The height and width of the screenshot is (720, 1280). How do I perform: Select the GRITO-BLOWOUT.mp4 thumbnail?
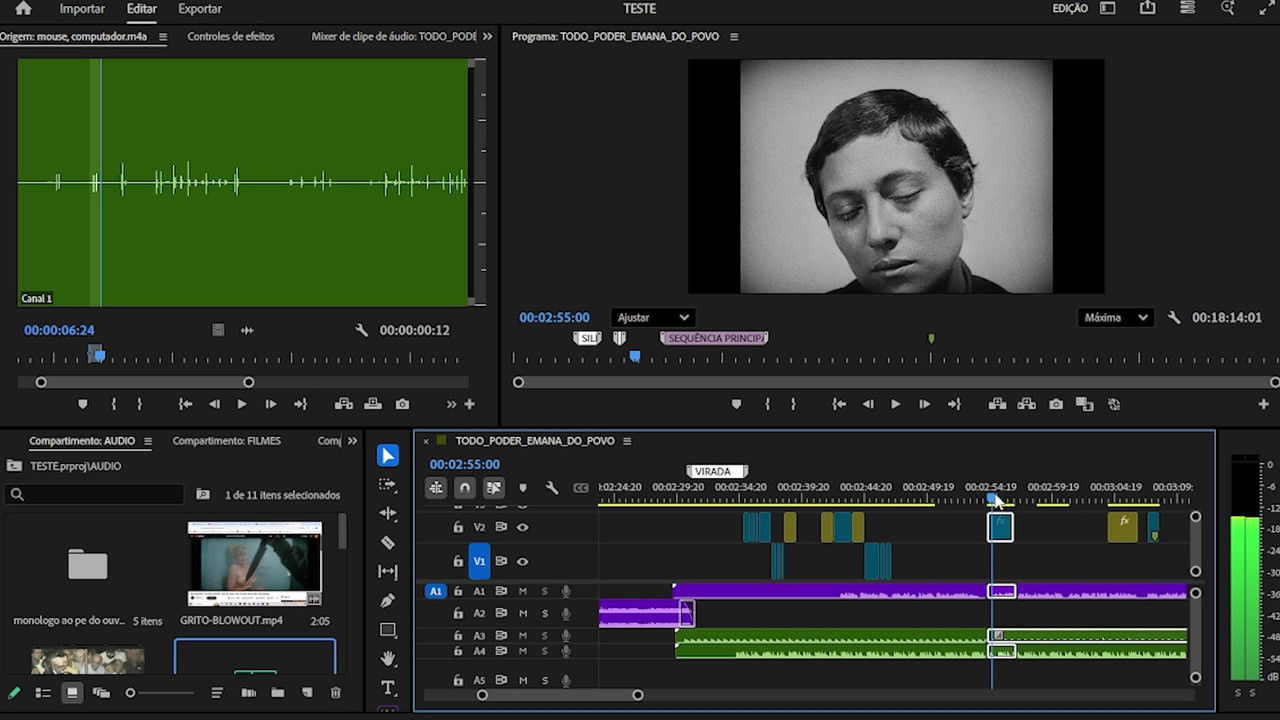[255, 564]
